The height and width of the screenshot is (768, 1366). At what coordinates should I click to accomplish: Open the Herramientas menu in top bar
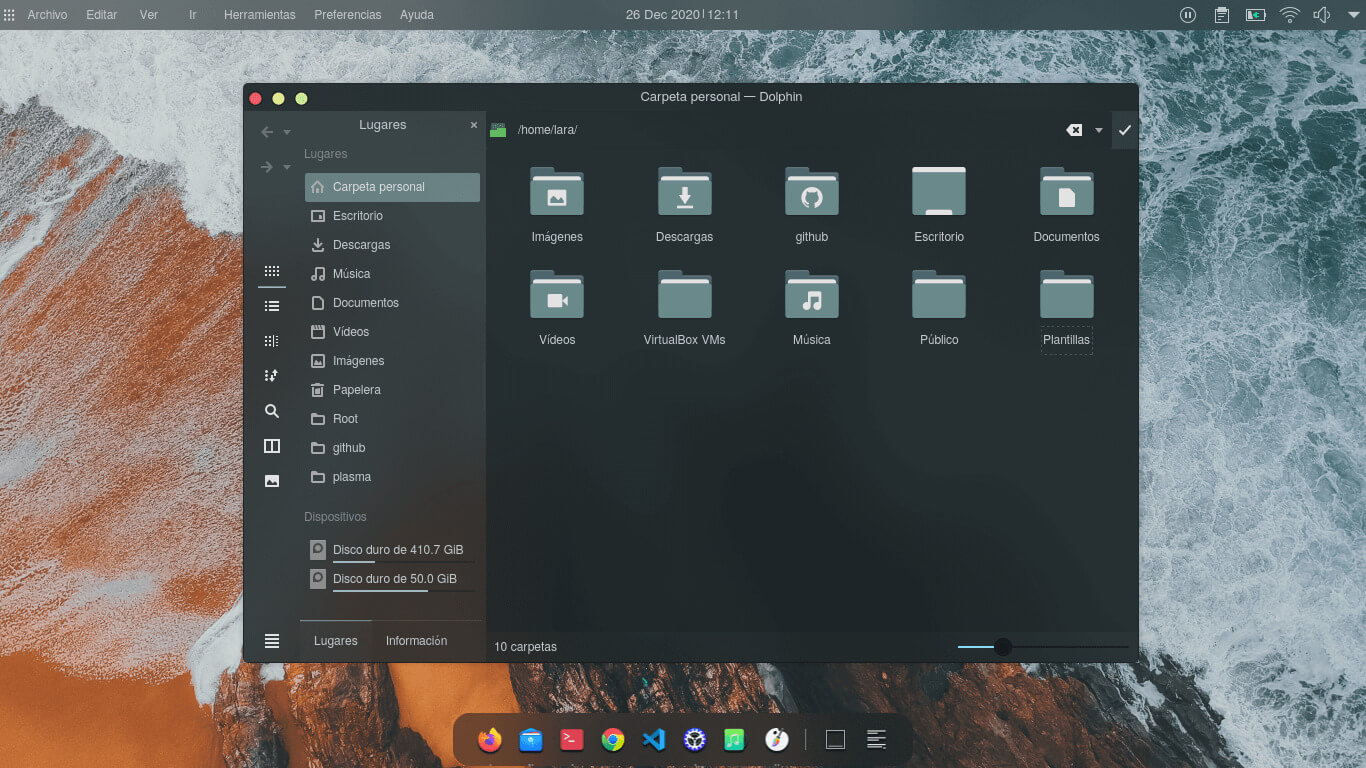click(x=259, y=15)
